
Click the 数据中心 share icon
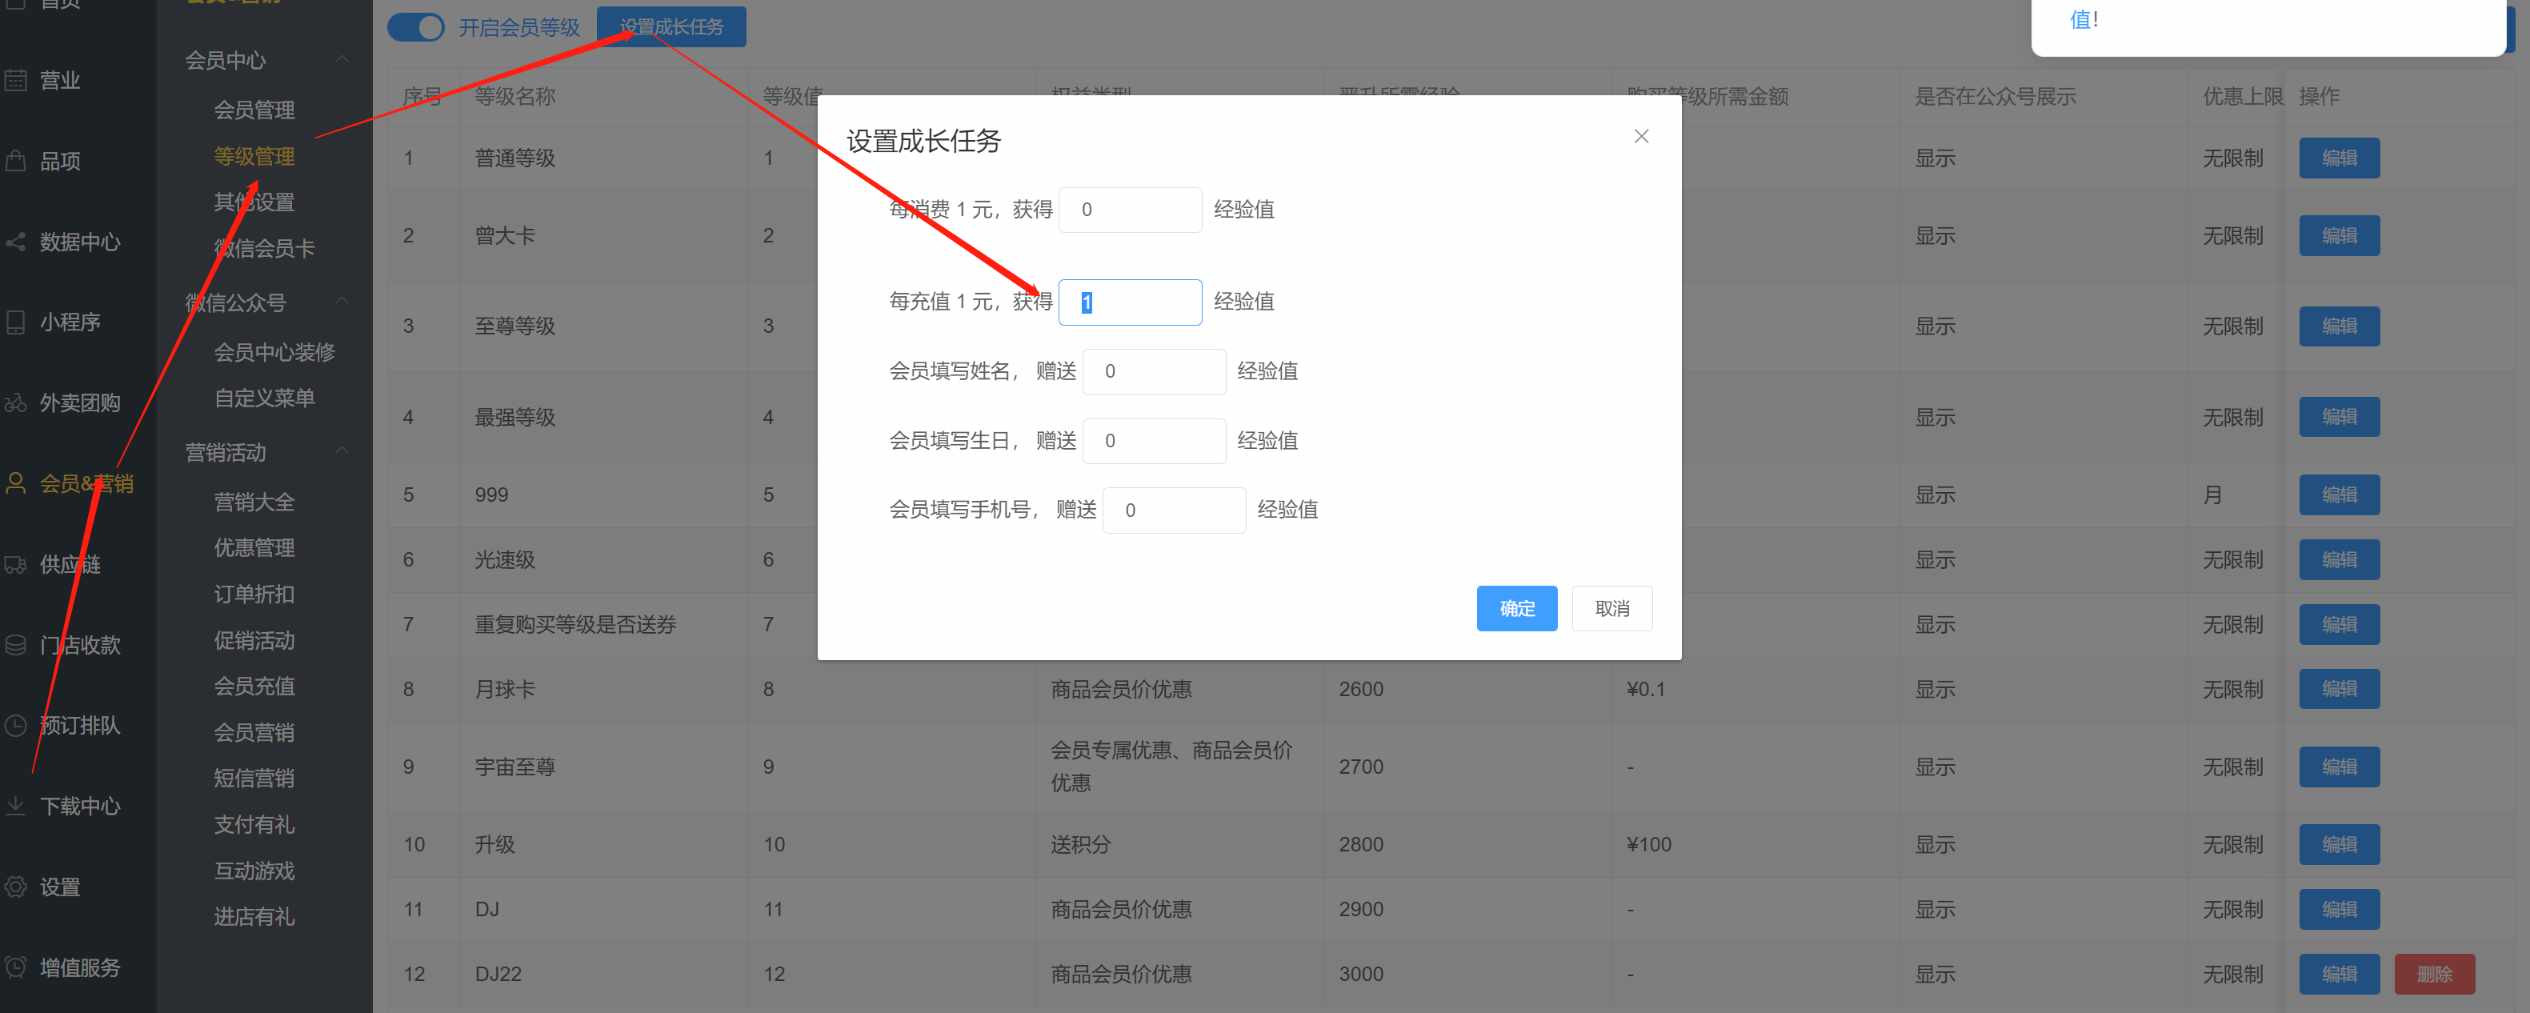[x=16, y=242]
